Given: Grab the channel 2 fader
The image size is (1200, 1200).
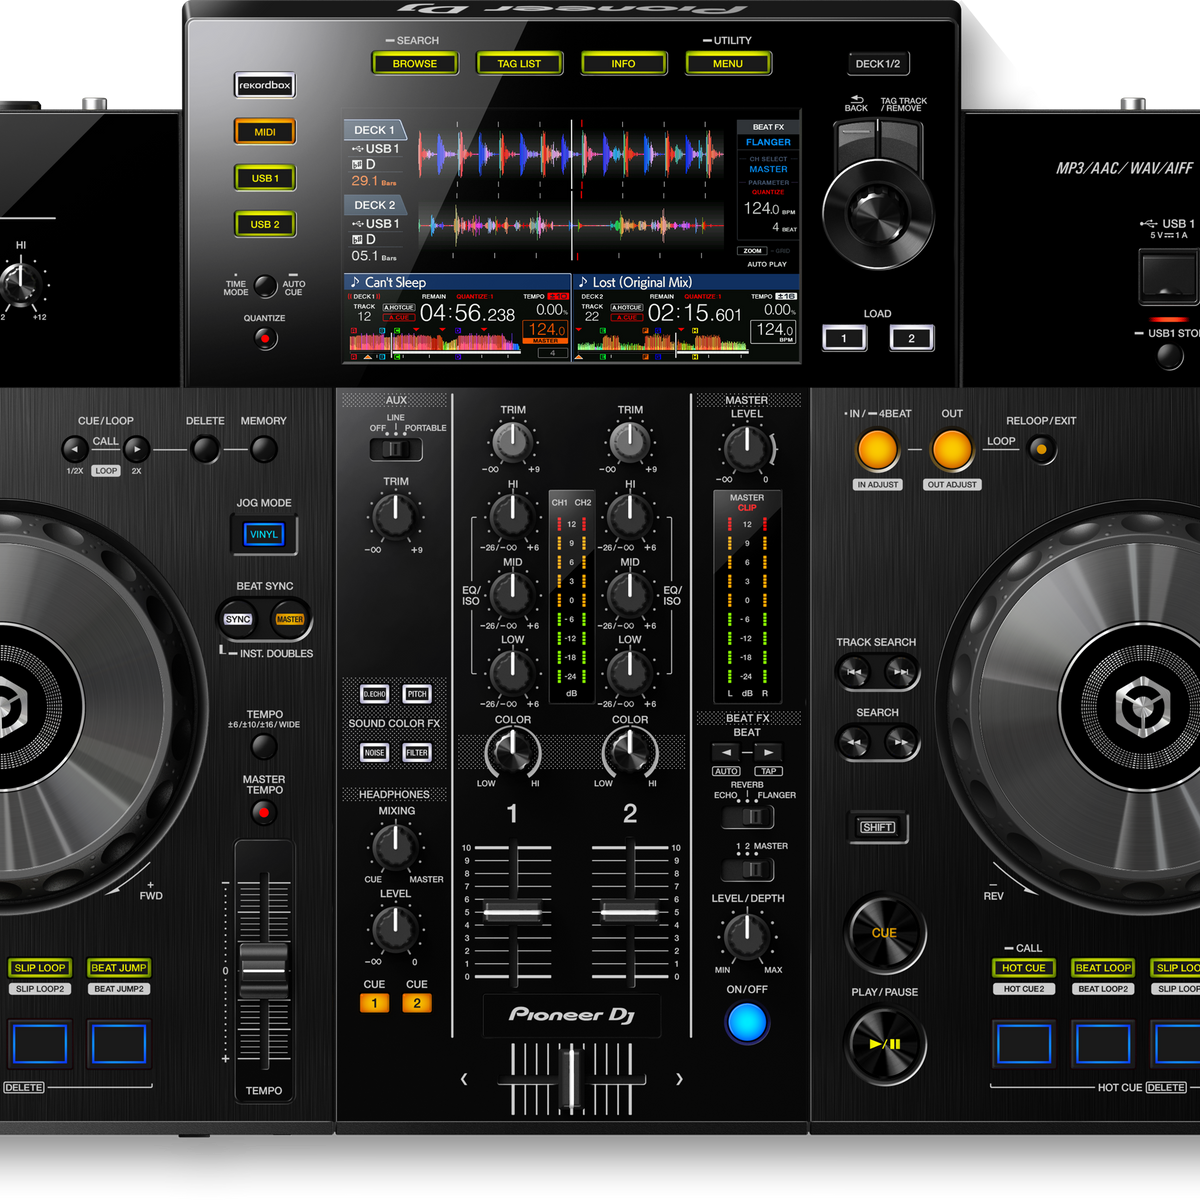Looking at the screenshot, I should pos(630,912).
